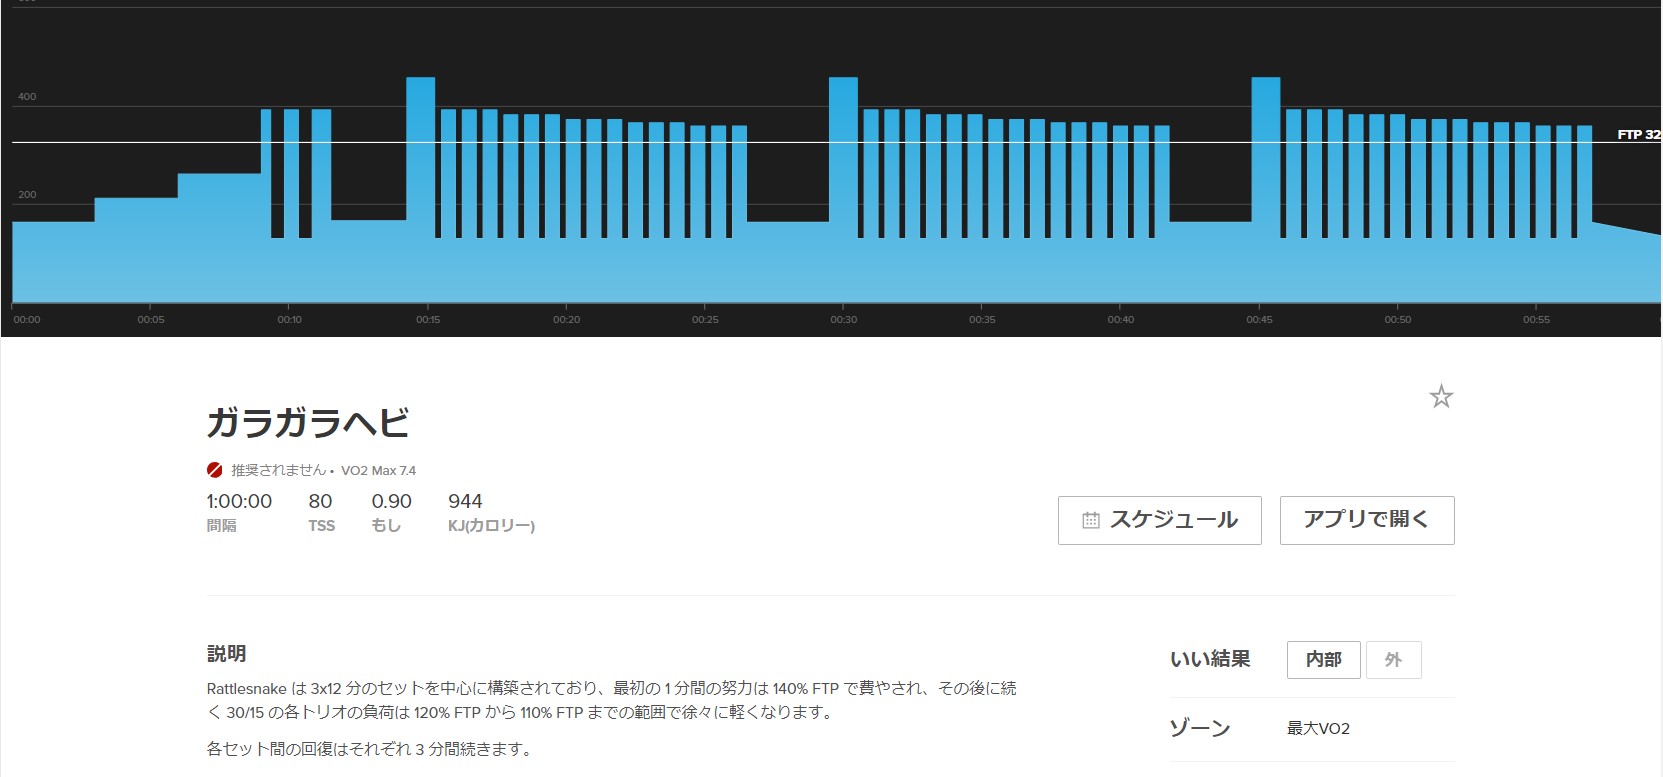Click the 00:15 time marker on chart
Screen dimensions: 1663x777
point(428,319)
